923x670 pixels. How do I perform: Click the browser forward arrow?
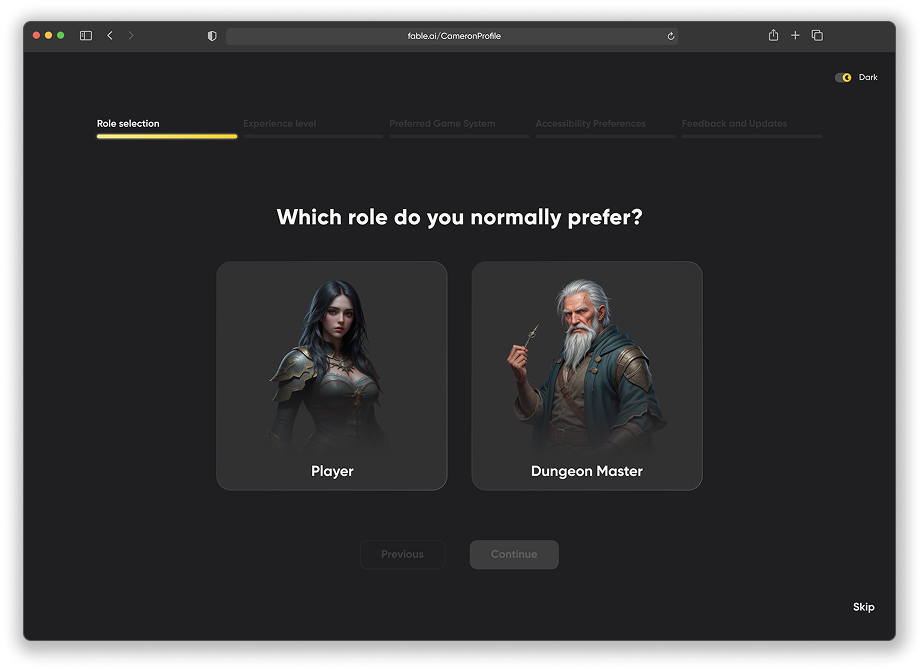[x=131, y=36]
